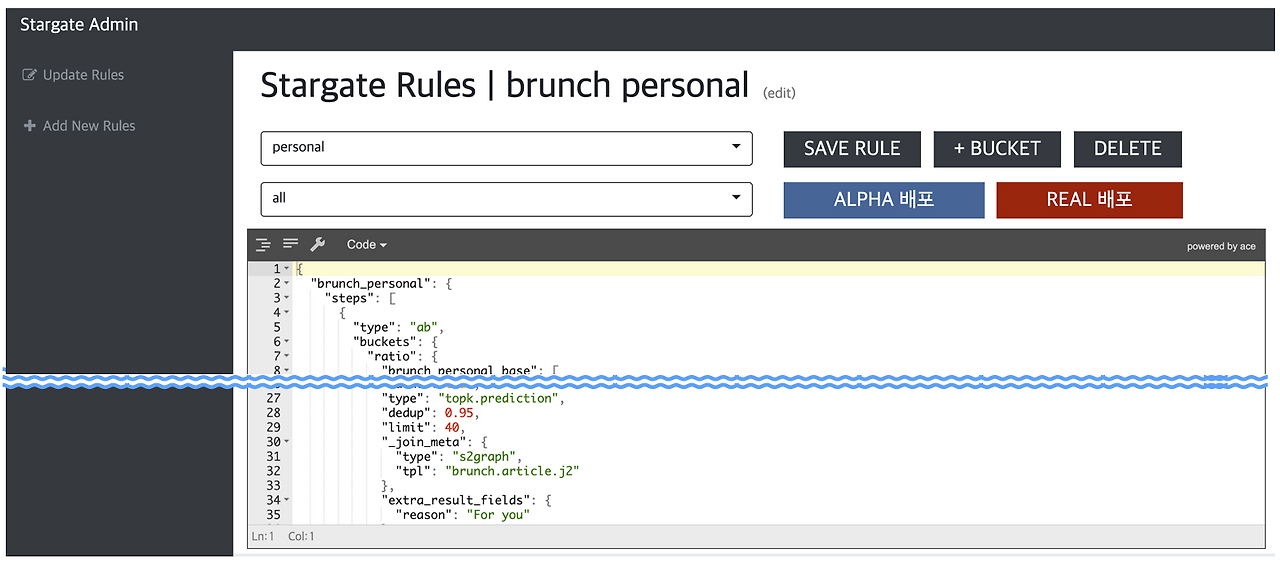This screenshot has height=563, width=1280.
Task: Go to Add New Rules page
Action: [89, 126]
